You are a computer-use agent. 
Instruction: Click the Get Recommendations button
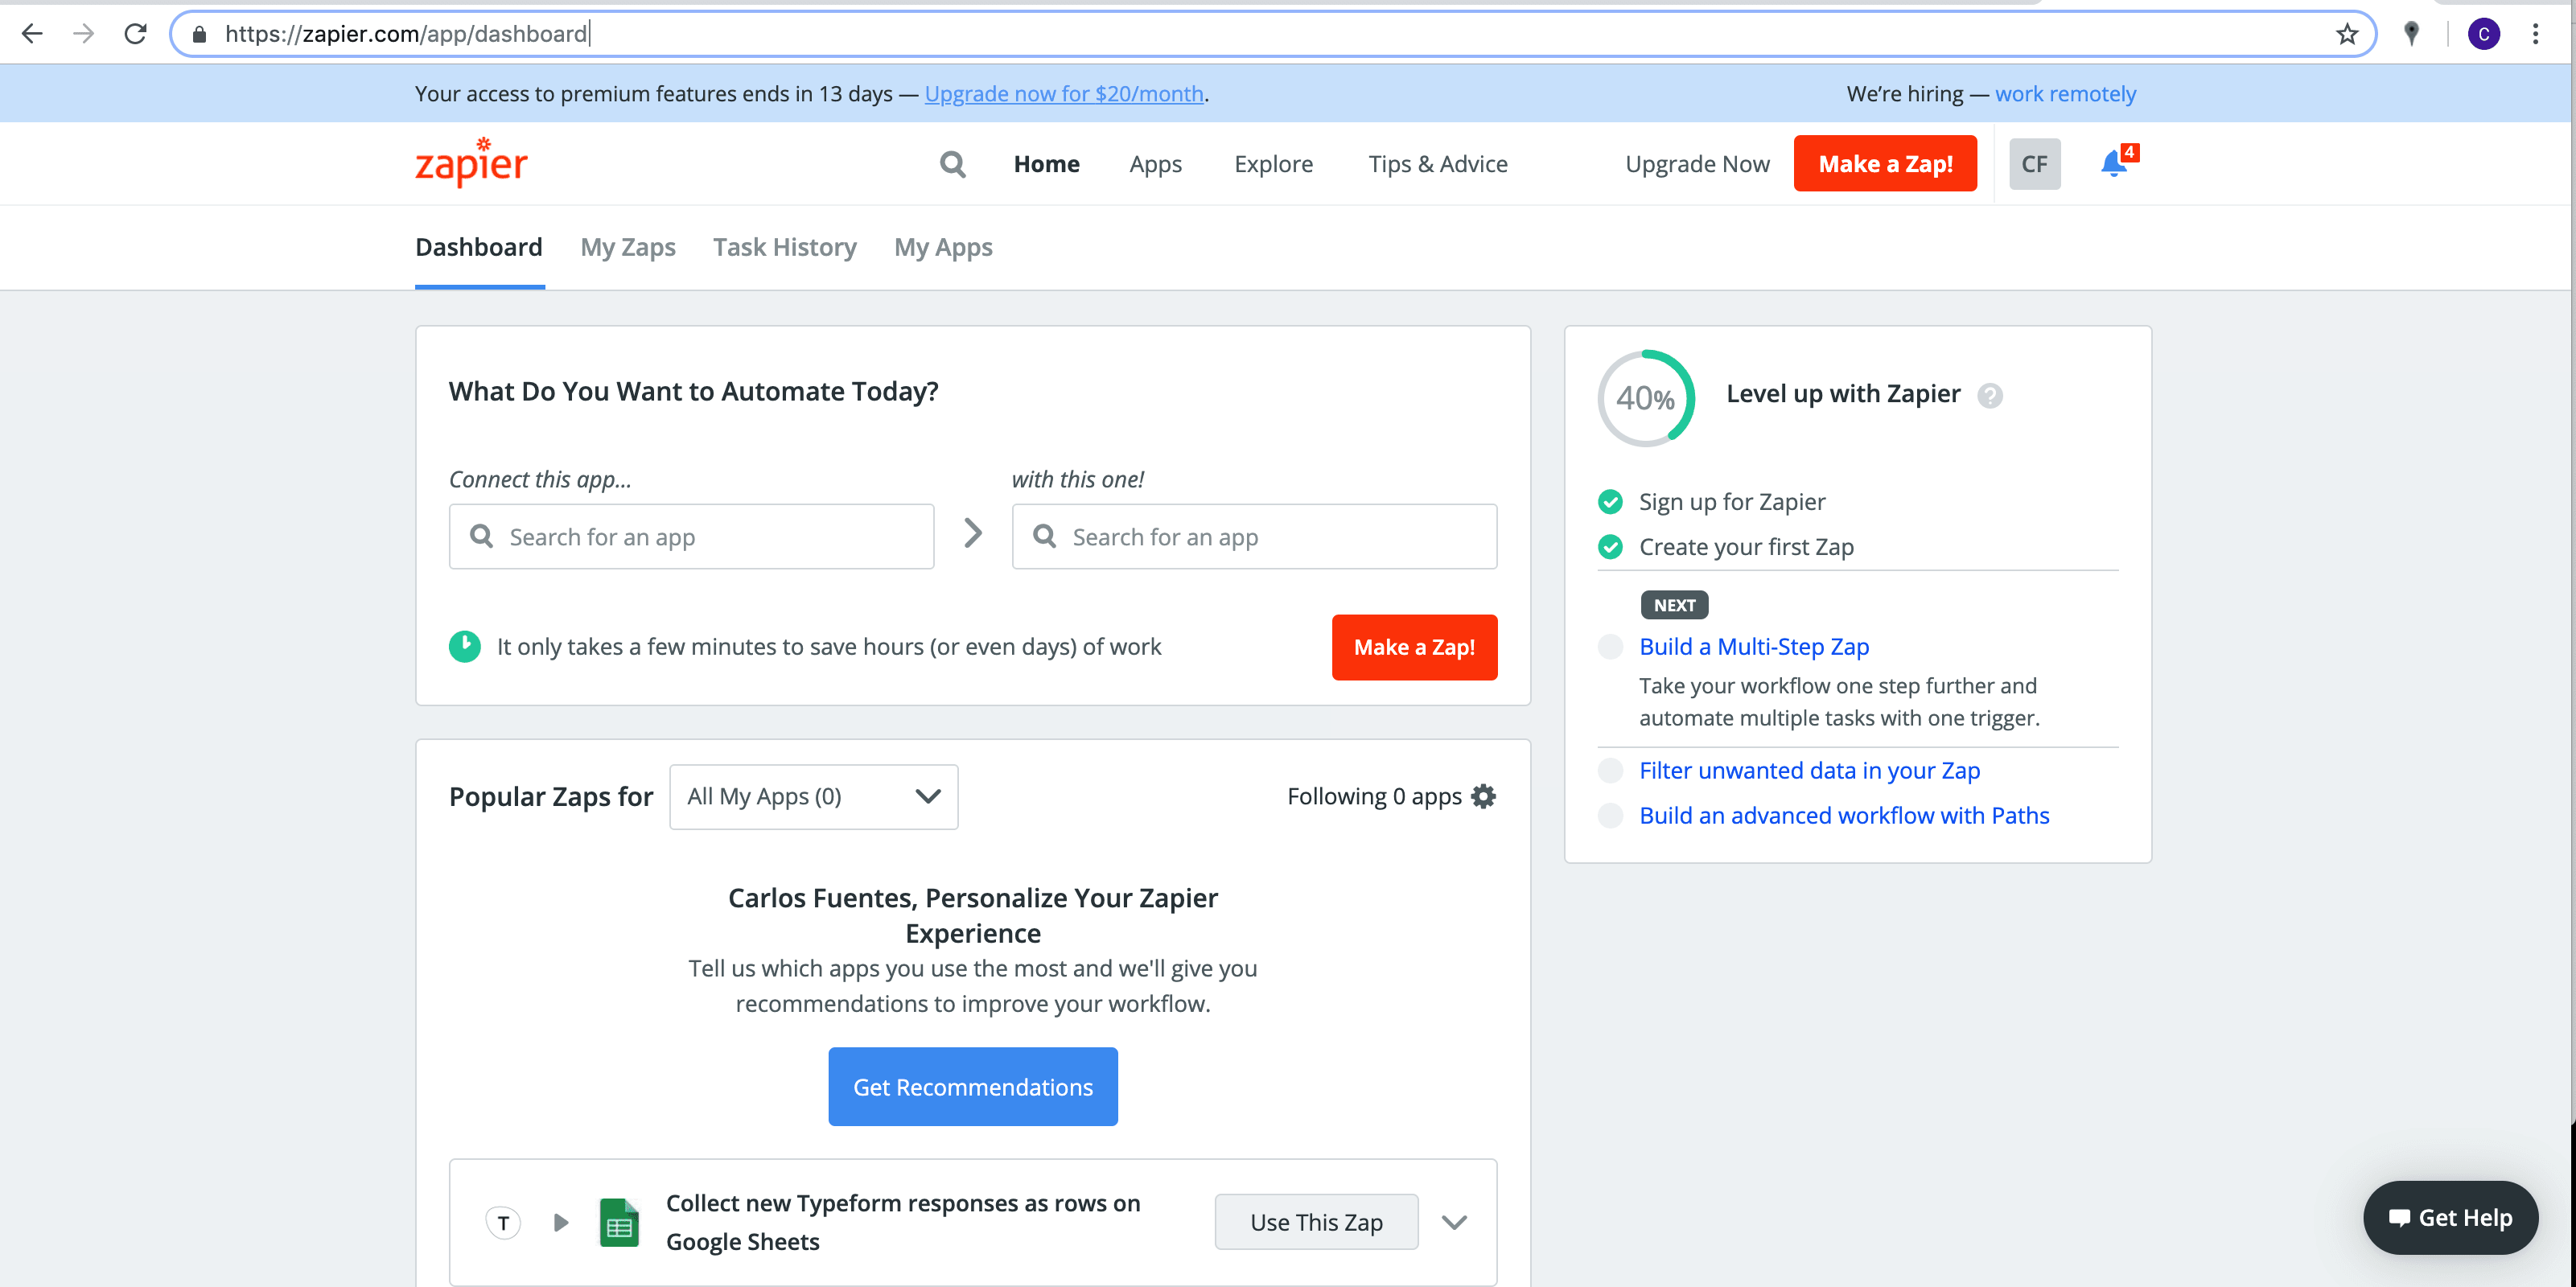coord(972,1086)
